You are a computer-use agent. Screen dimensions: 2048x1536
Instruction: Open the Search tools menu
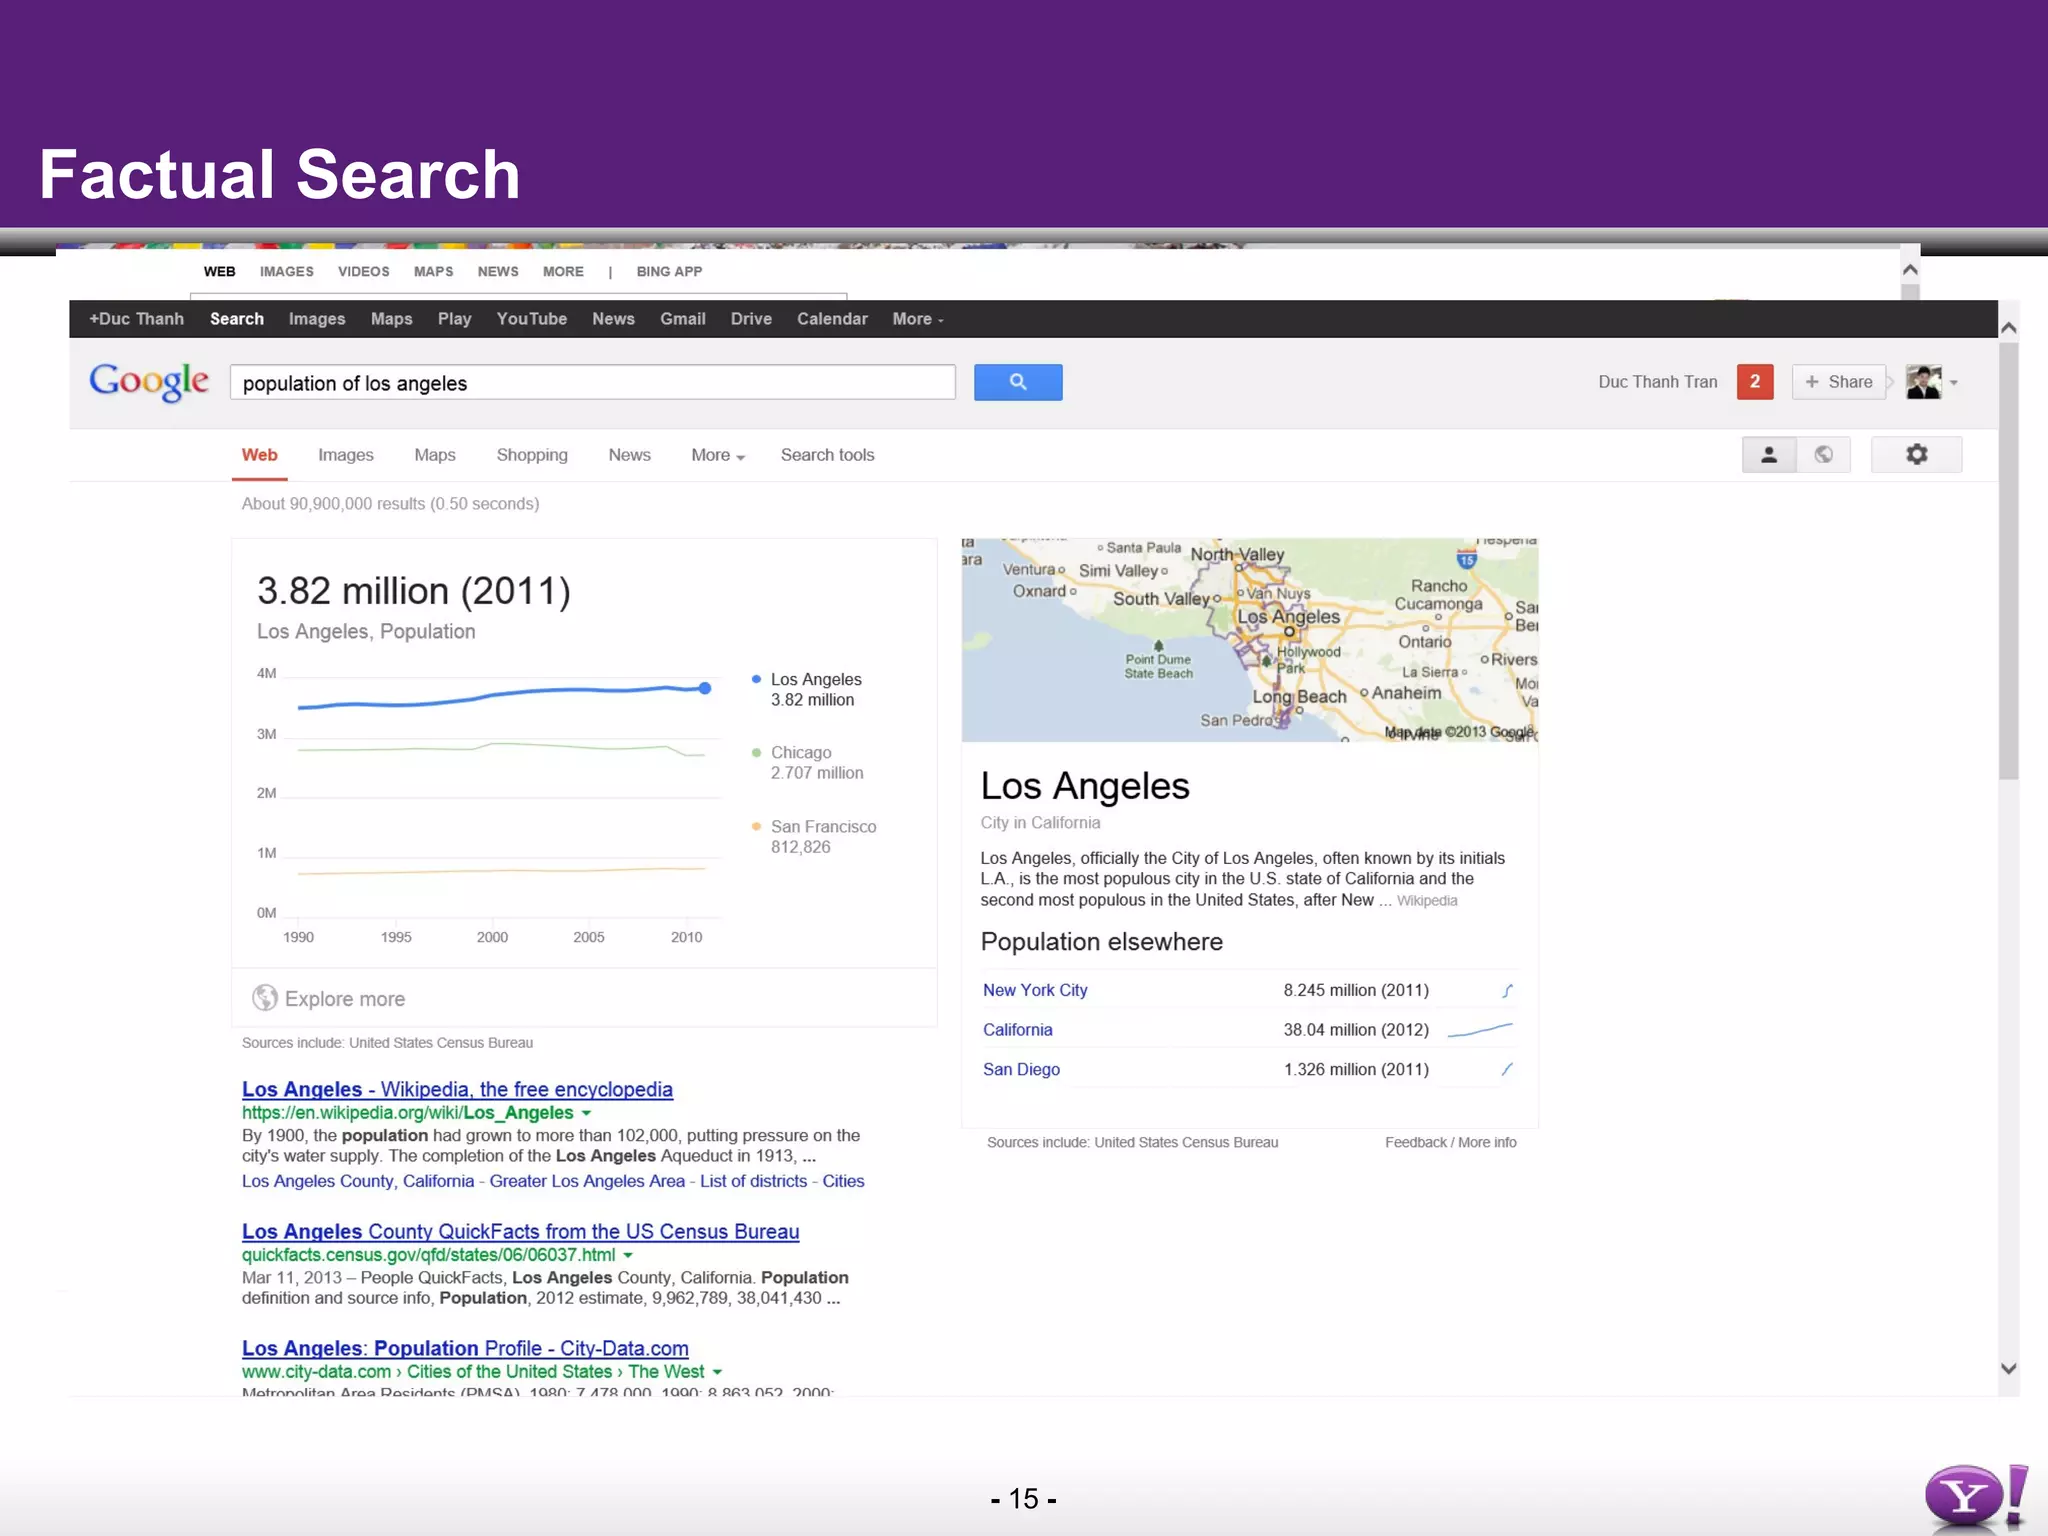pyautogui.click(x=827, y=455)
